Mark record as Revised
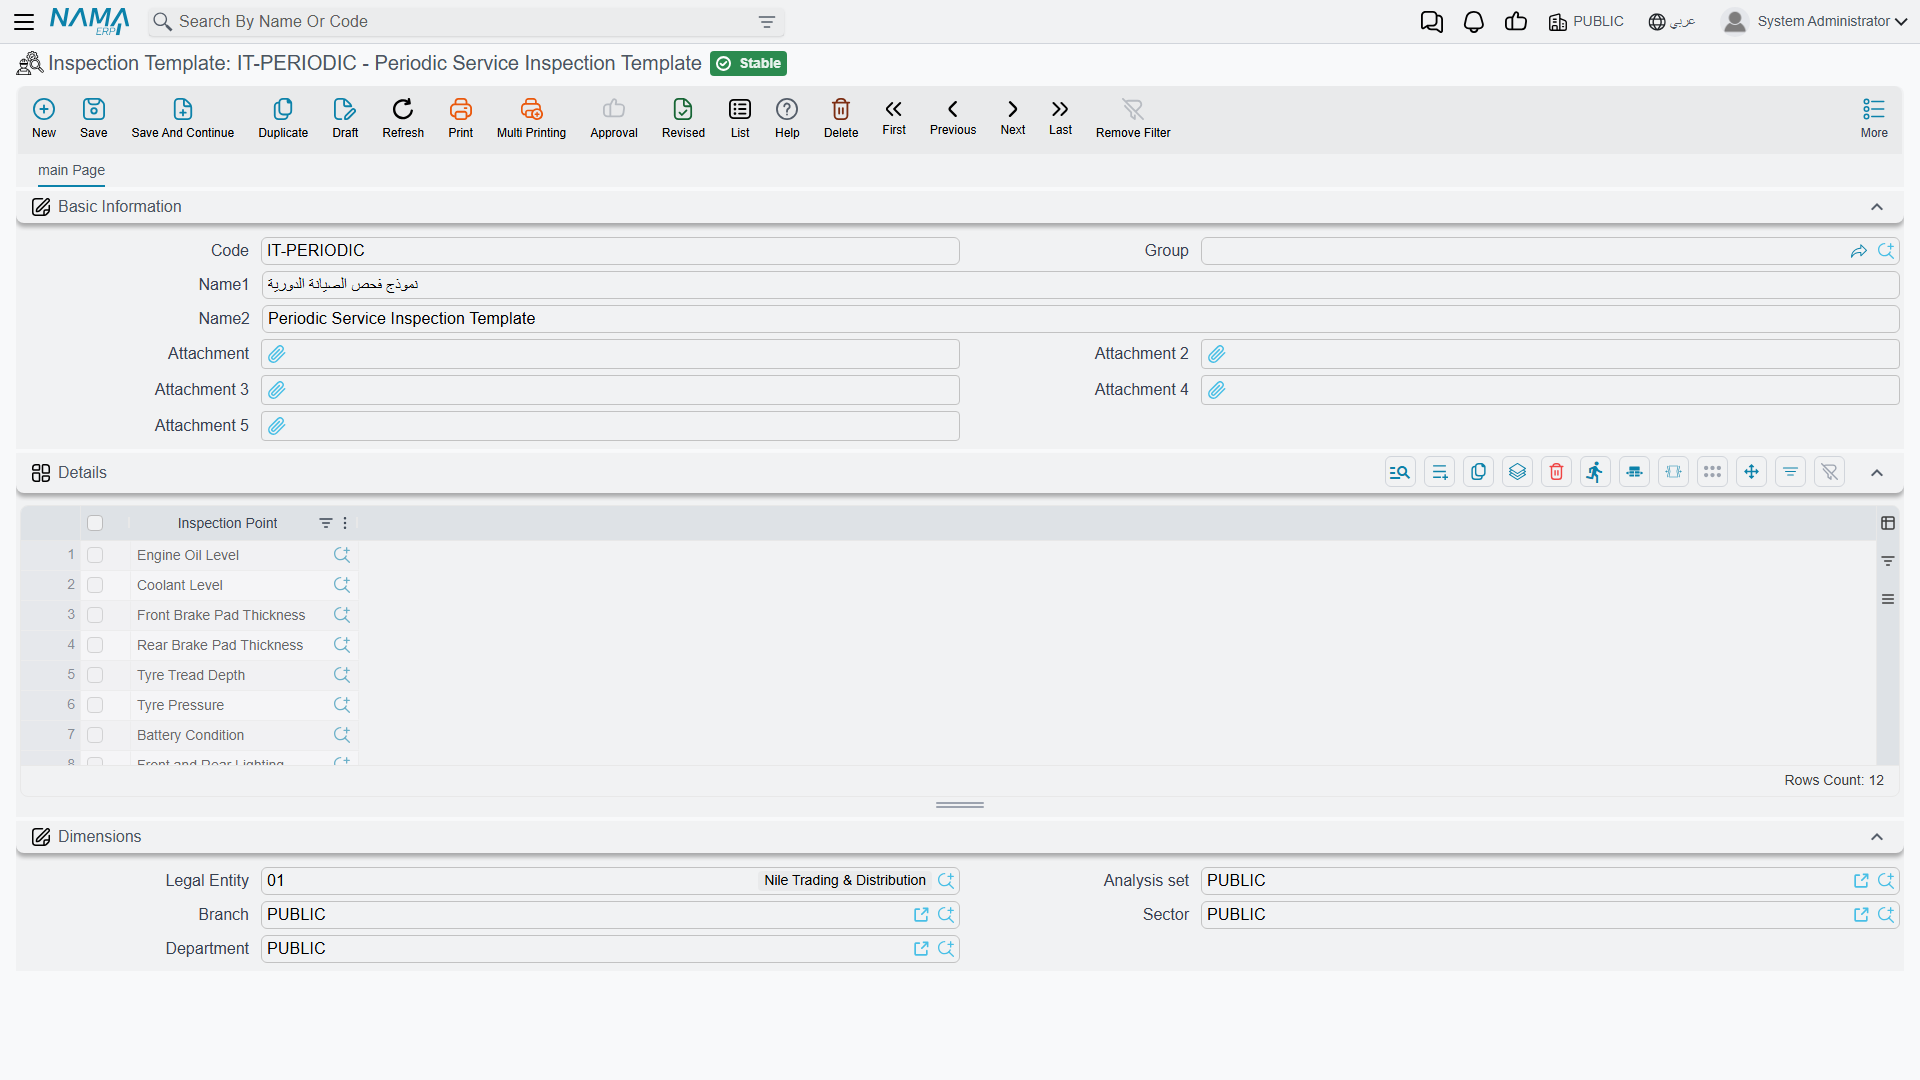 point(683,117)
